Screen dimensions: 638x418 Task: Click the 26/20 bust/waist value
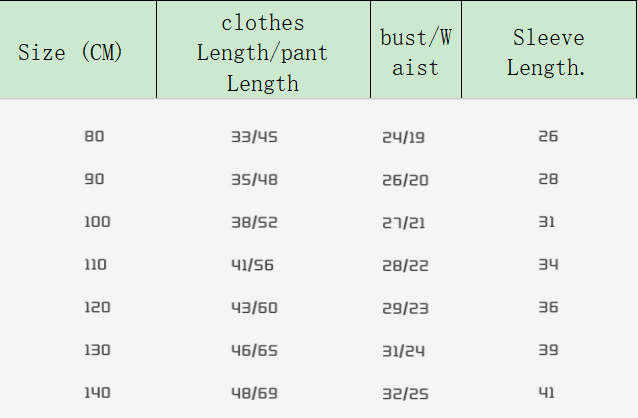(x=404, y=180)
